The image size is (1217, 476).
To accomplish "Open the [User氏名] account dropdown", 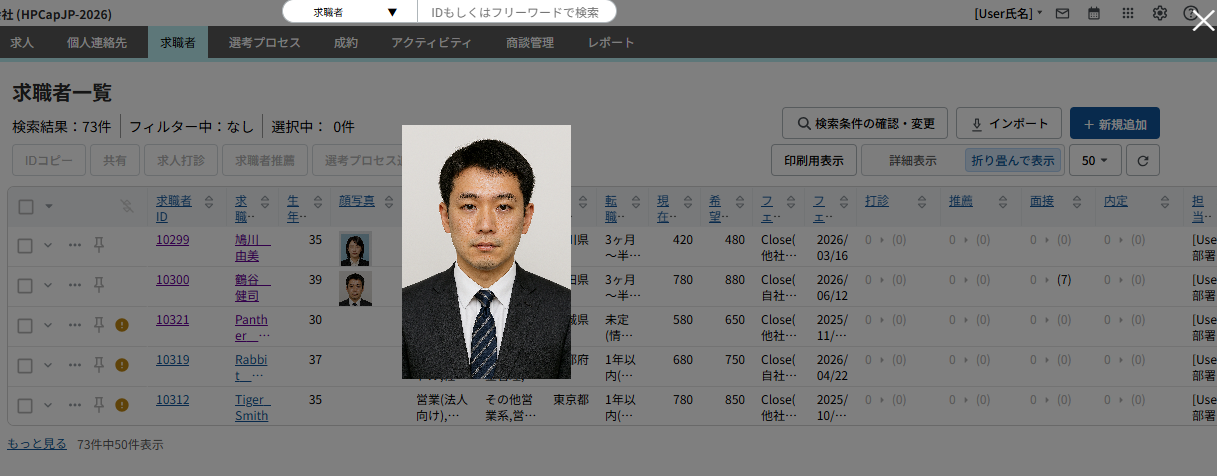I will pos(1008,13).
